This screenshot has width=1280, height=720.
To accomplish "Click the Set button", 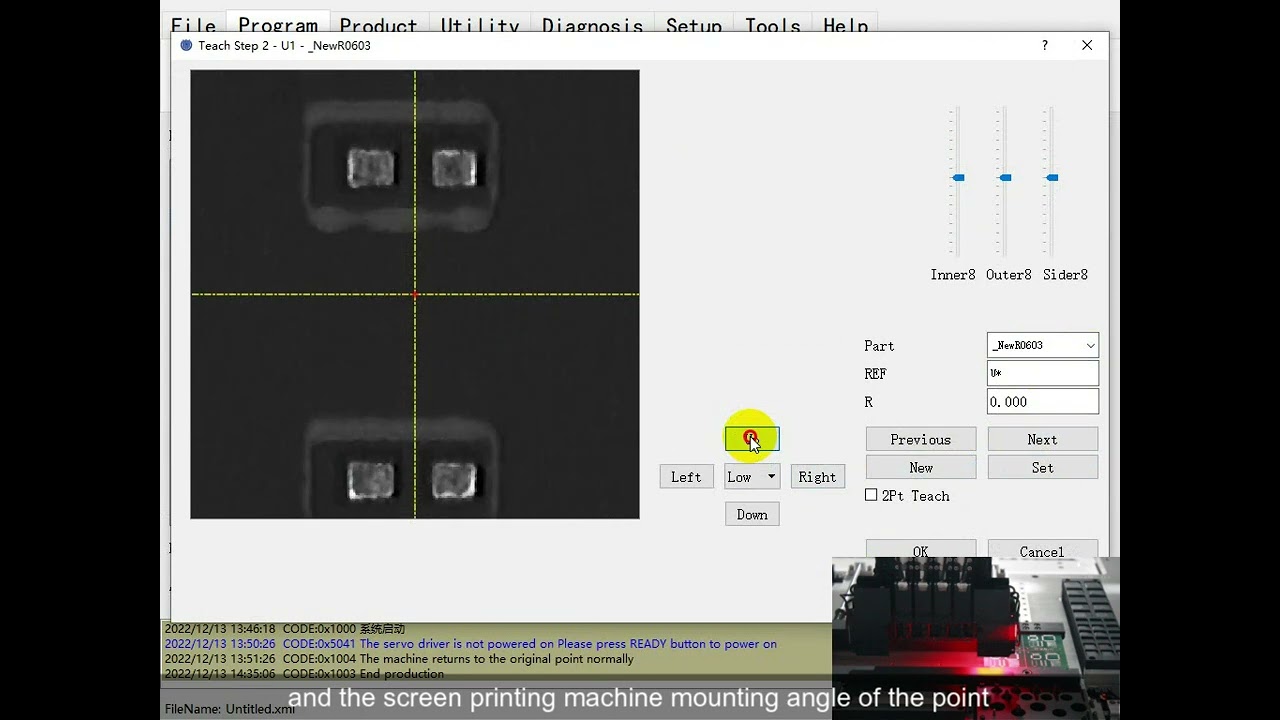I will point(1043,467).
